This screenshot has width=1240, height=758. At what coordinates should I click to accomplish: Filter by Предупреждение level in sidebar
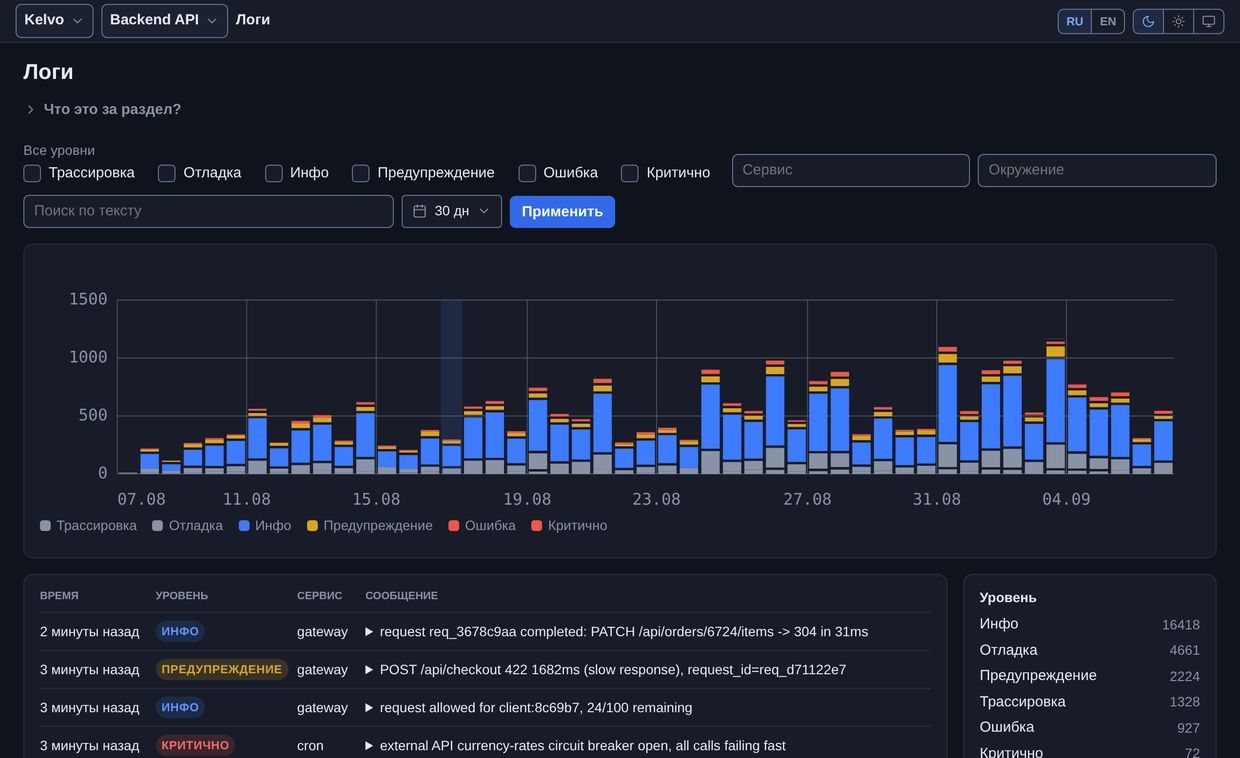[1090, 676]
